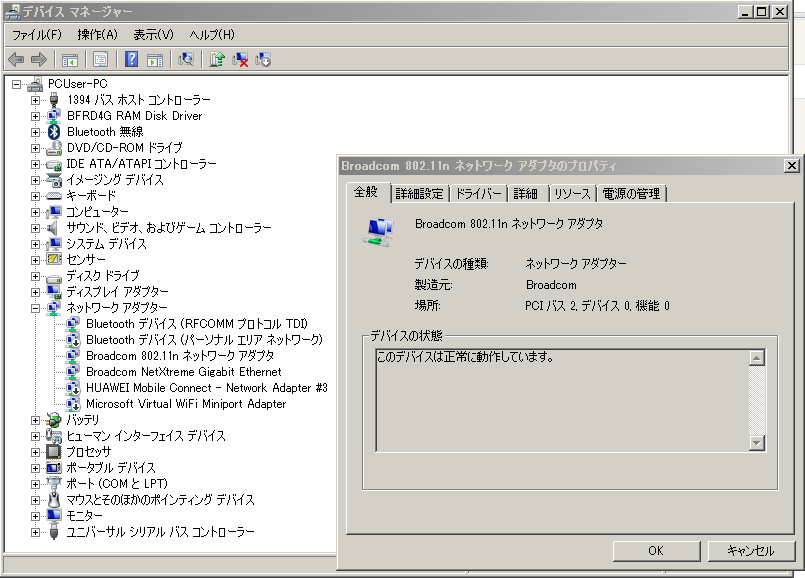Image resolution: width=805 pixels, height=578 pixels.
Task: Expand the システム デバイス node
Action: point(35,244)
